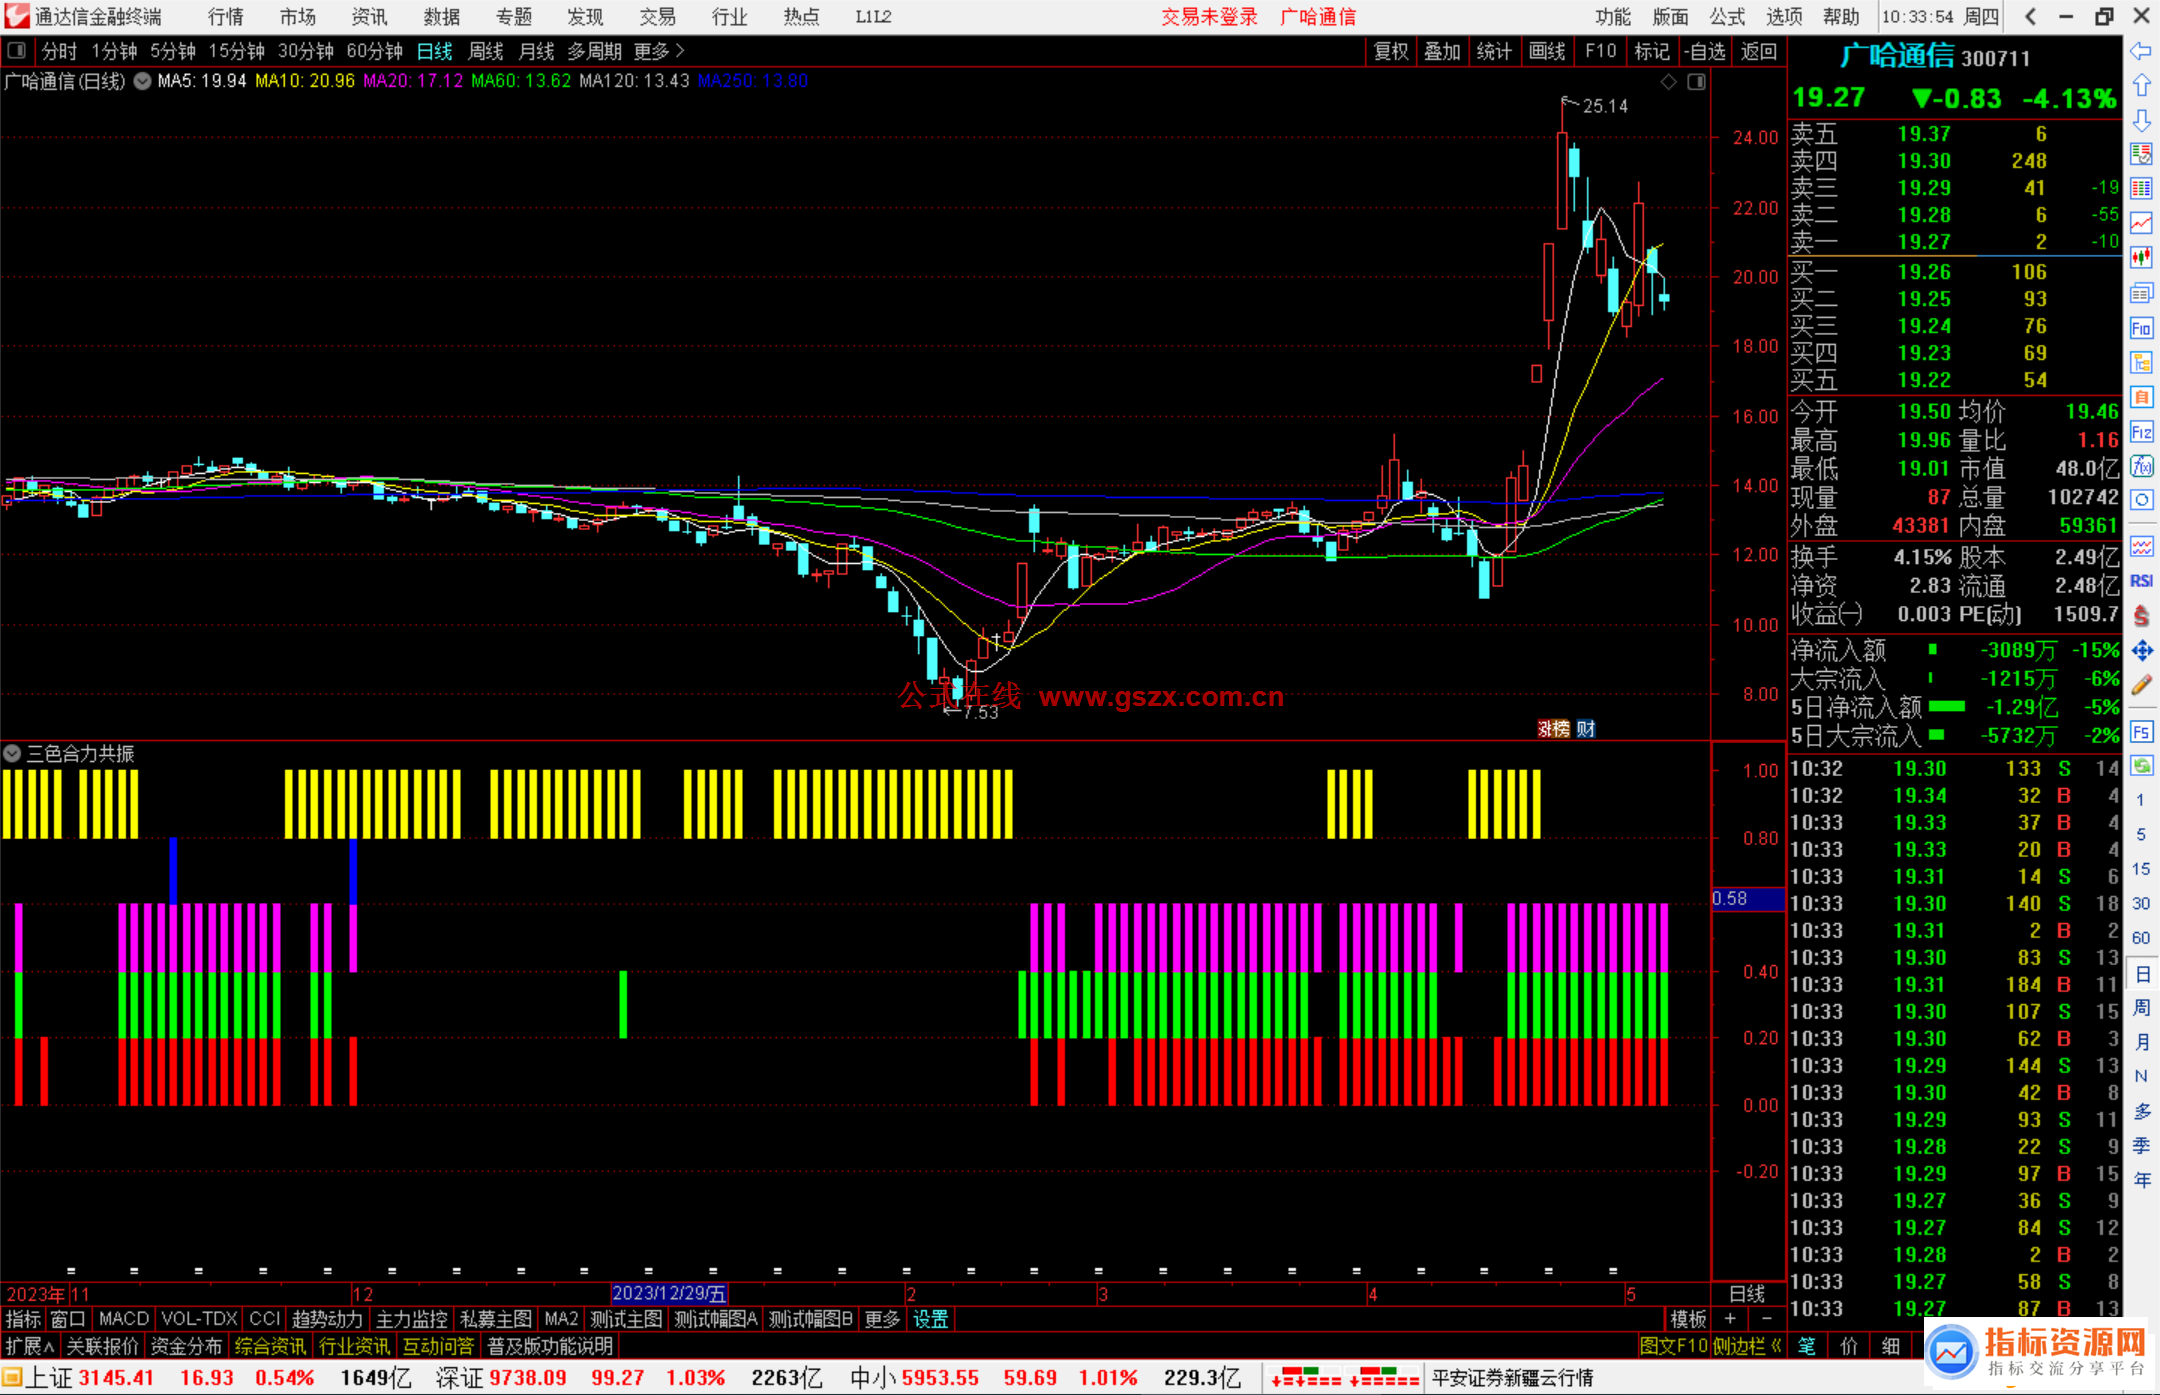This screenshot has height=1395, width=2160.
Task: Zoom out chart with minus button
Action: click(1767, 1319)
